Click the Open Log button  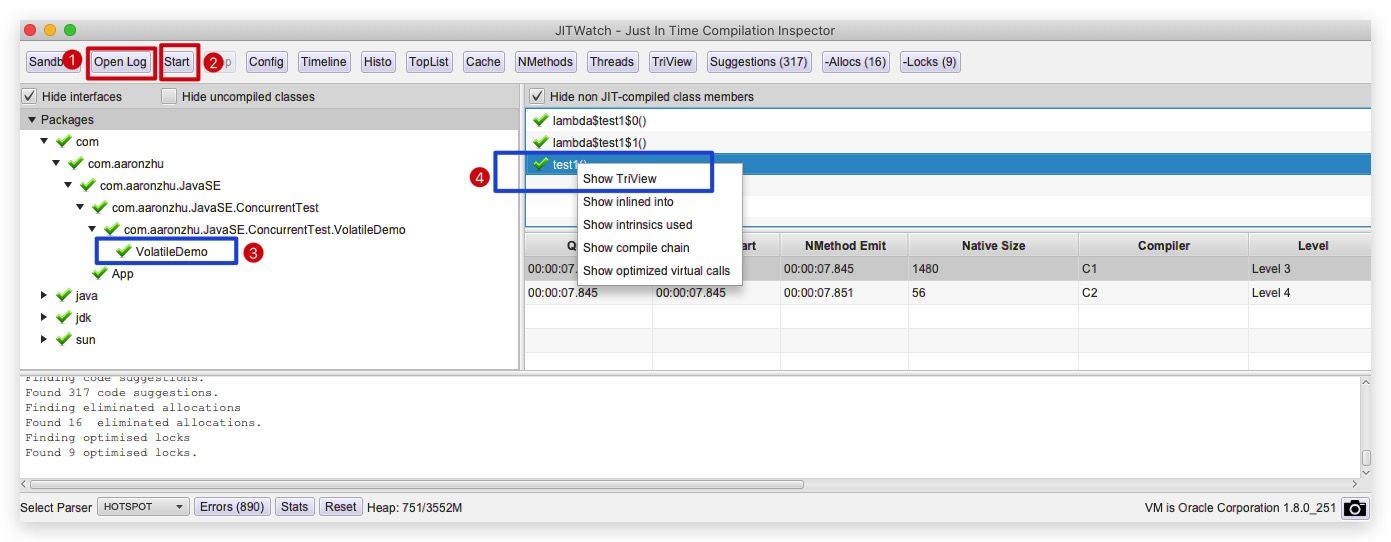click(x=120, y=62)
